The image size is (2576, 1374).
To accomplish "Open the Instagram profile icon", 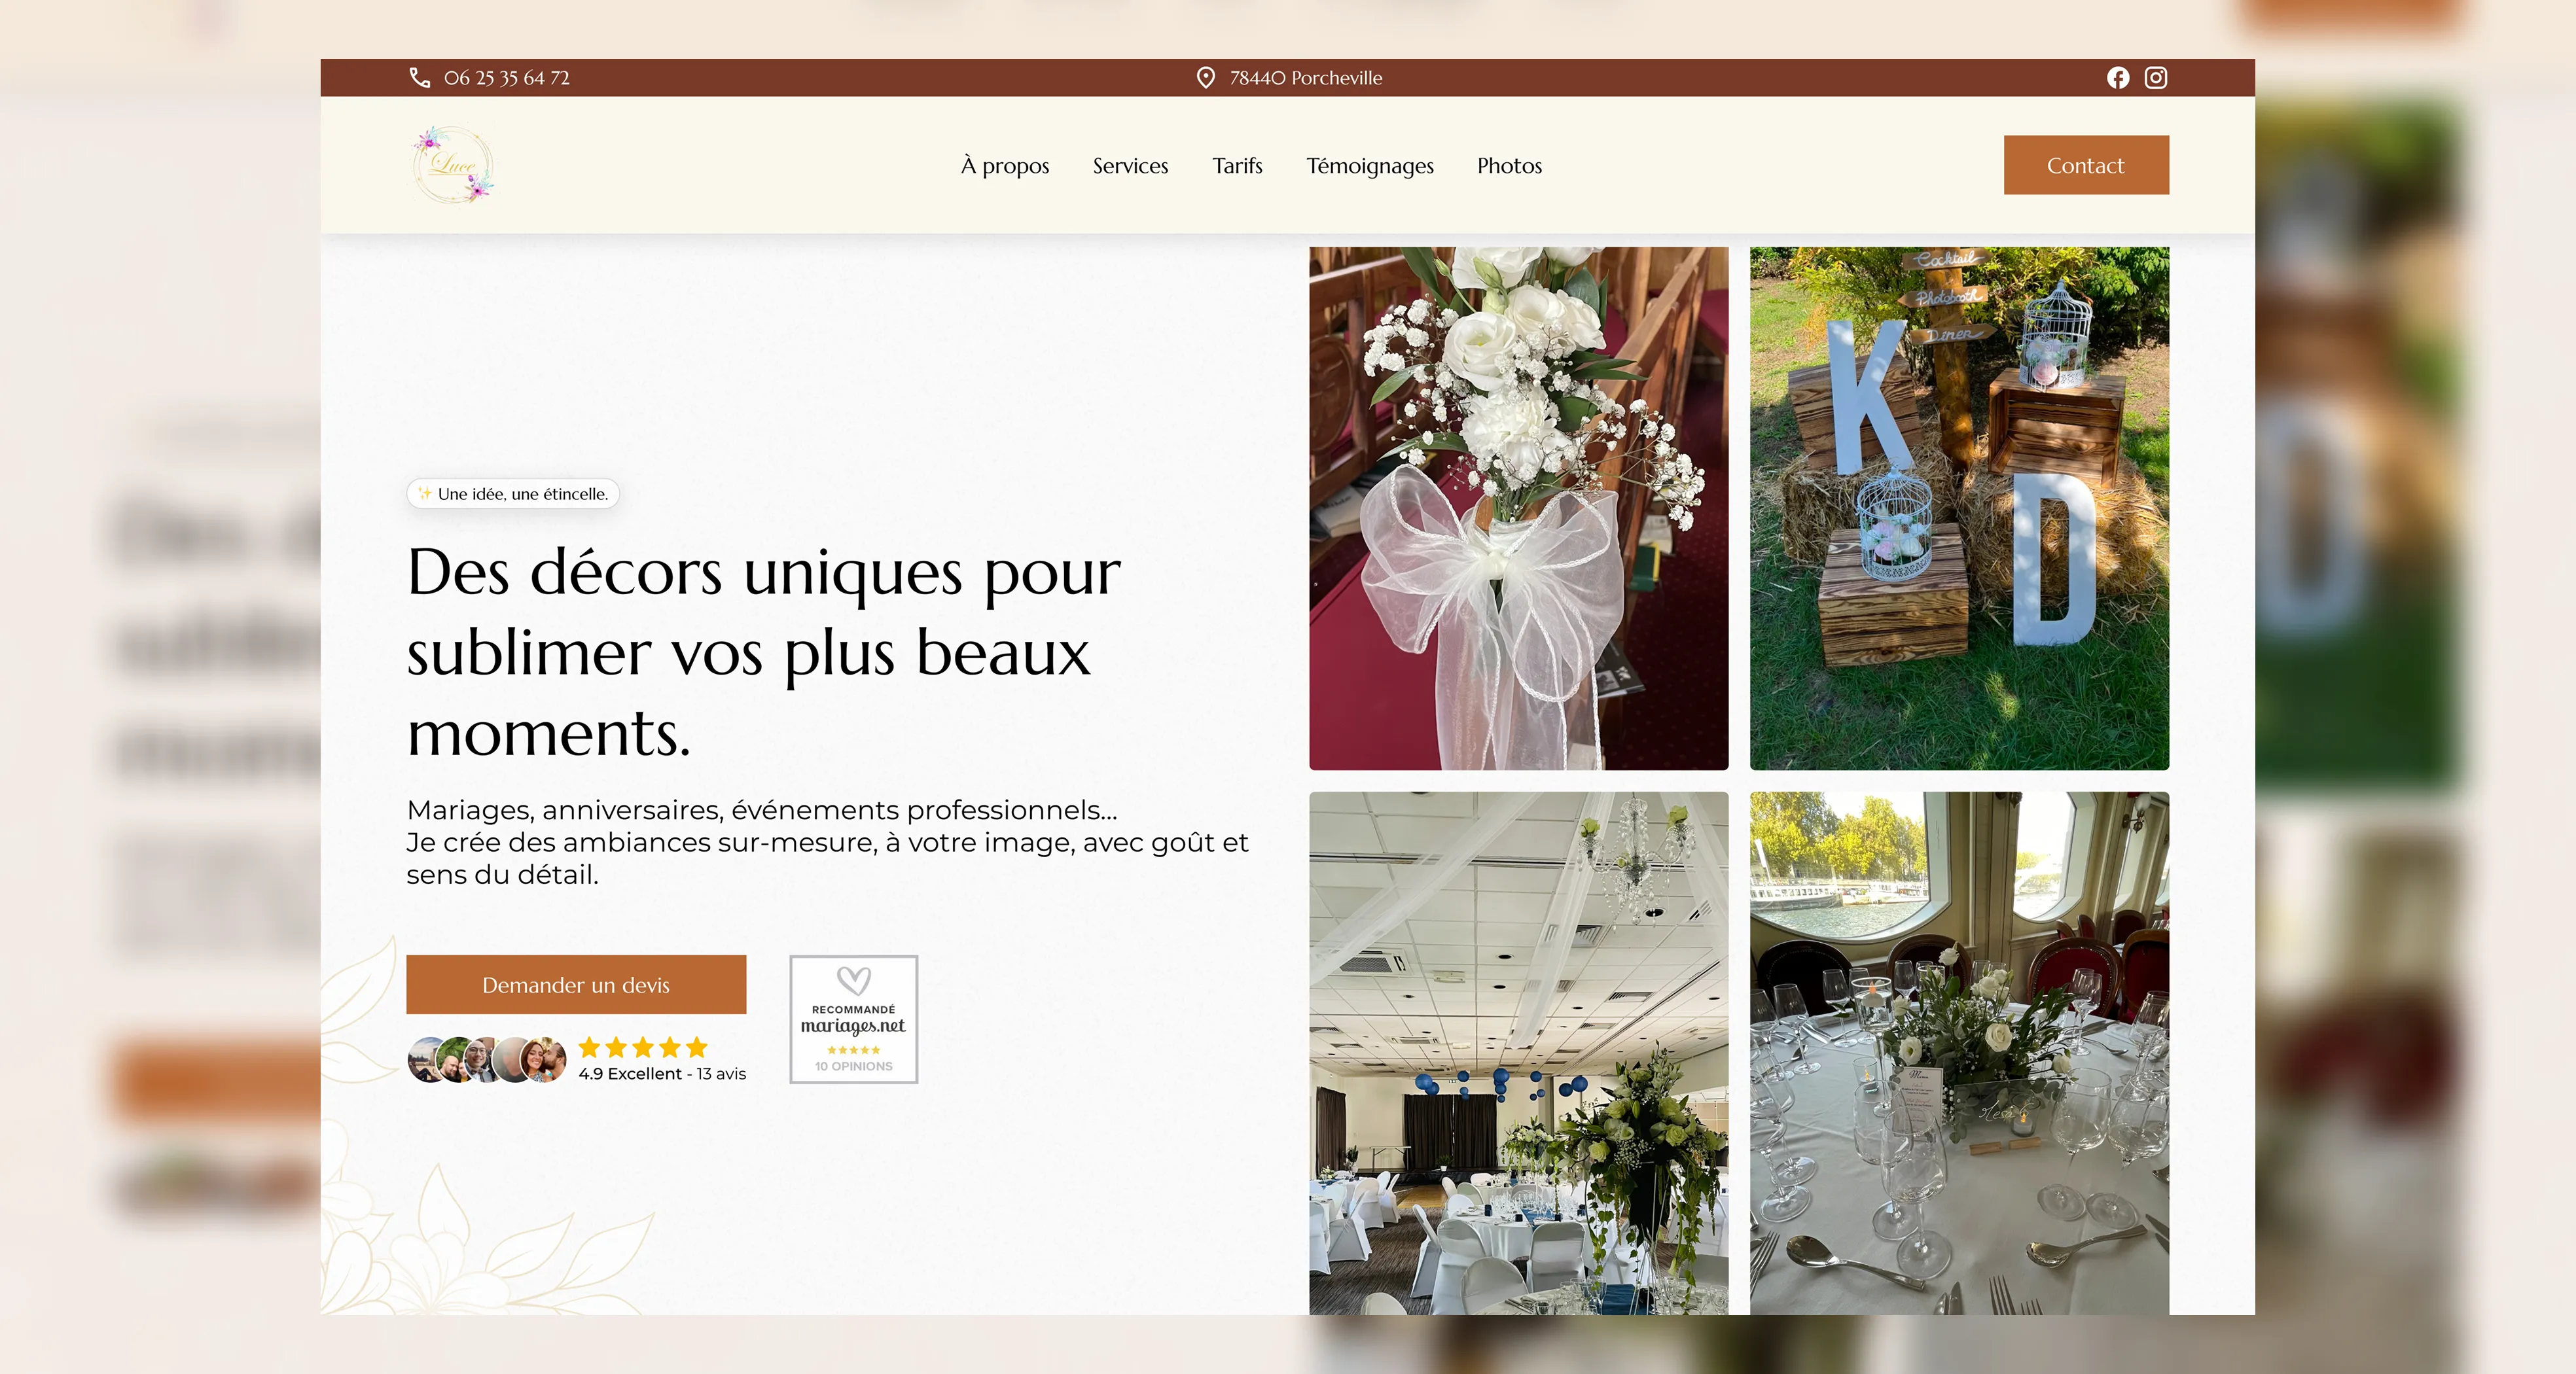I will click(x=2156, y=78).
